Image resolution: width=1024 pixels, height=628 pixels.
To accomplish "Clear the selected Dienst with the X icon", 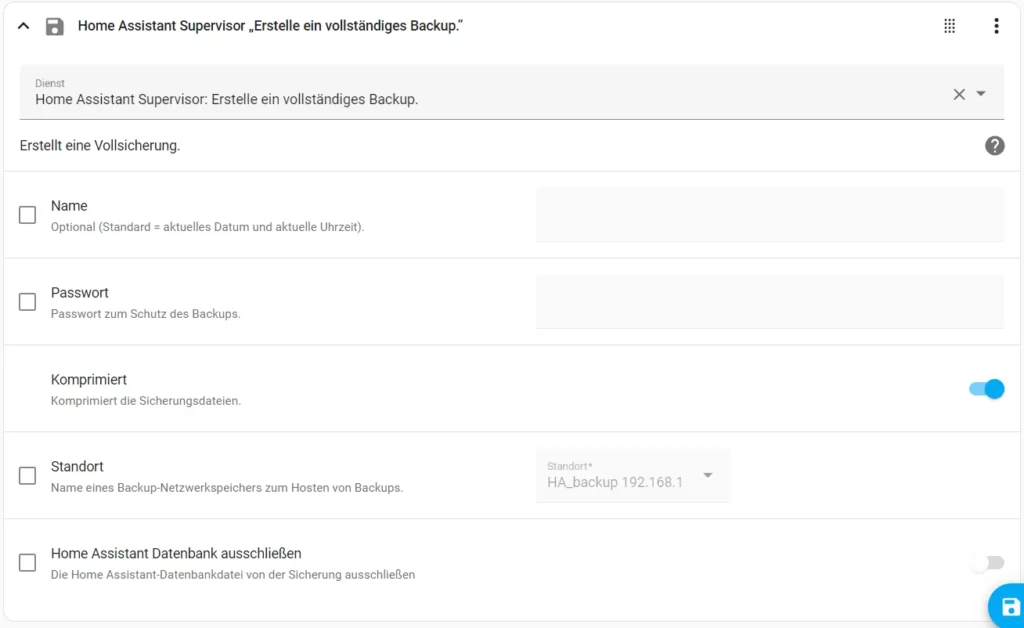I will click(957, 93).
